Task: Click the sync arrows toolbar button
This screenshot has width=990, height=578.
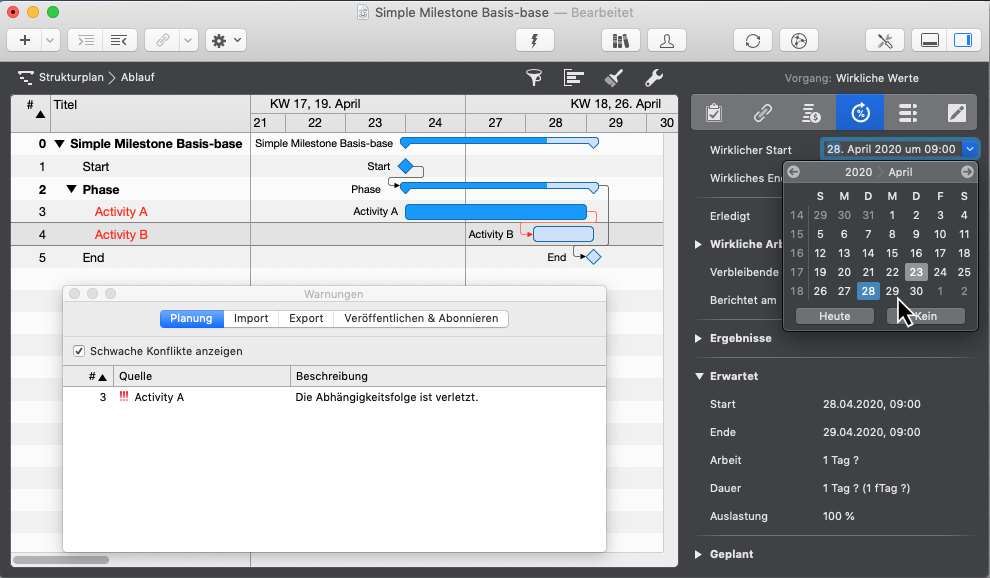Action: (753, 41)
